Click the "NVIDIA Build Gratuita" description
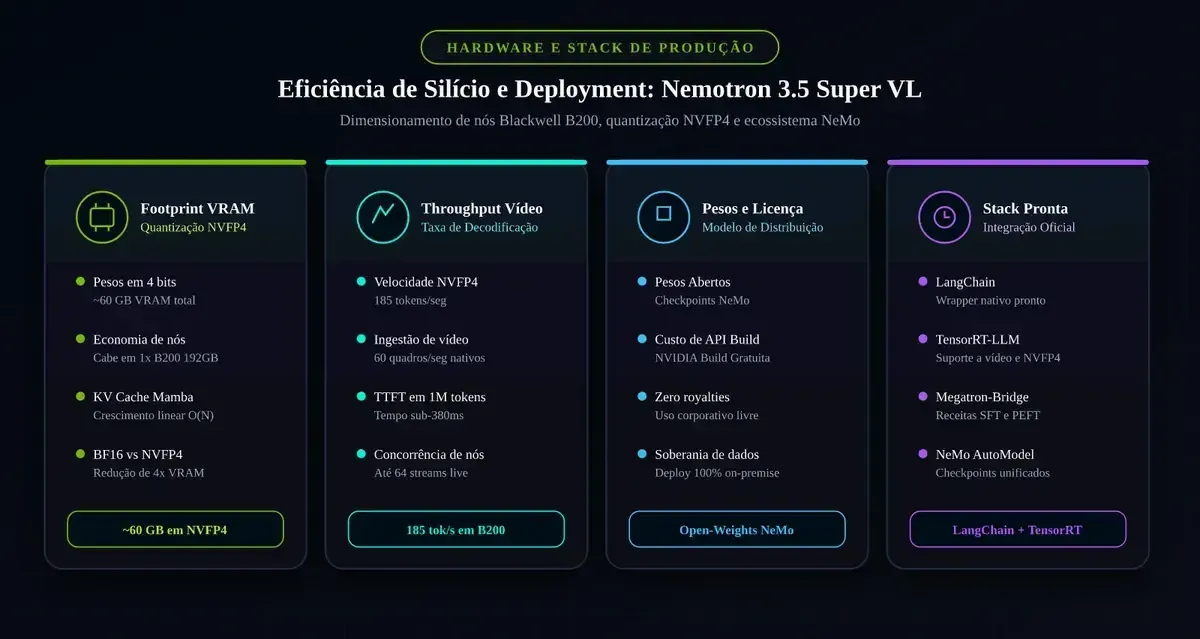 [x=713, y=357]
